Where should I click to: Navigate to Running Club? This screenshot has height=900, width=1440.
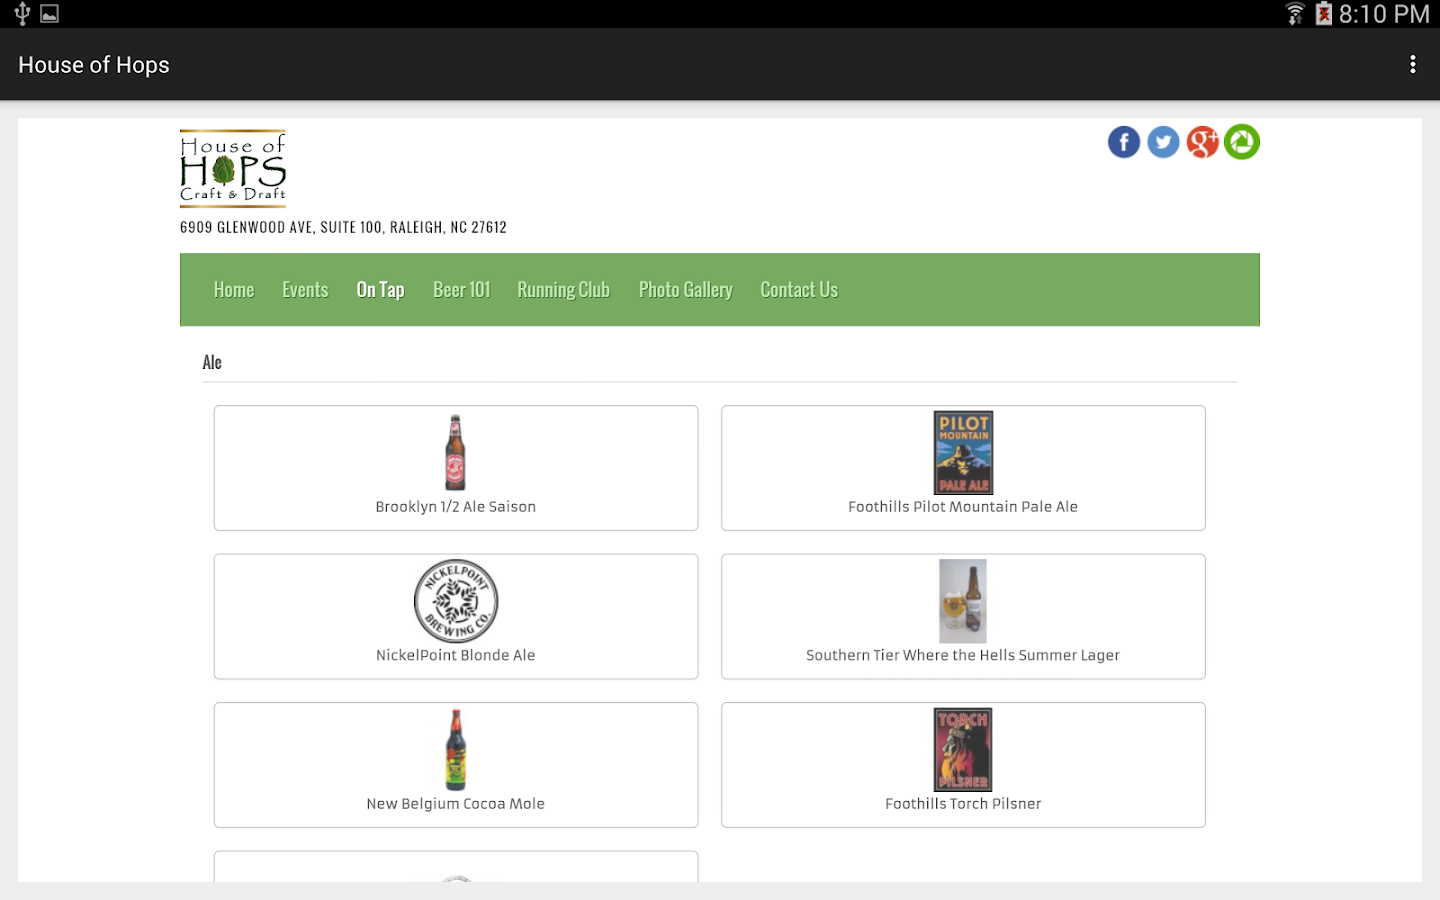click(563, 290)
